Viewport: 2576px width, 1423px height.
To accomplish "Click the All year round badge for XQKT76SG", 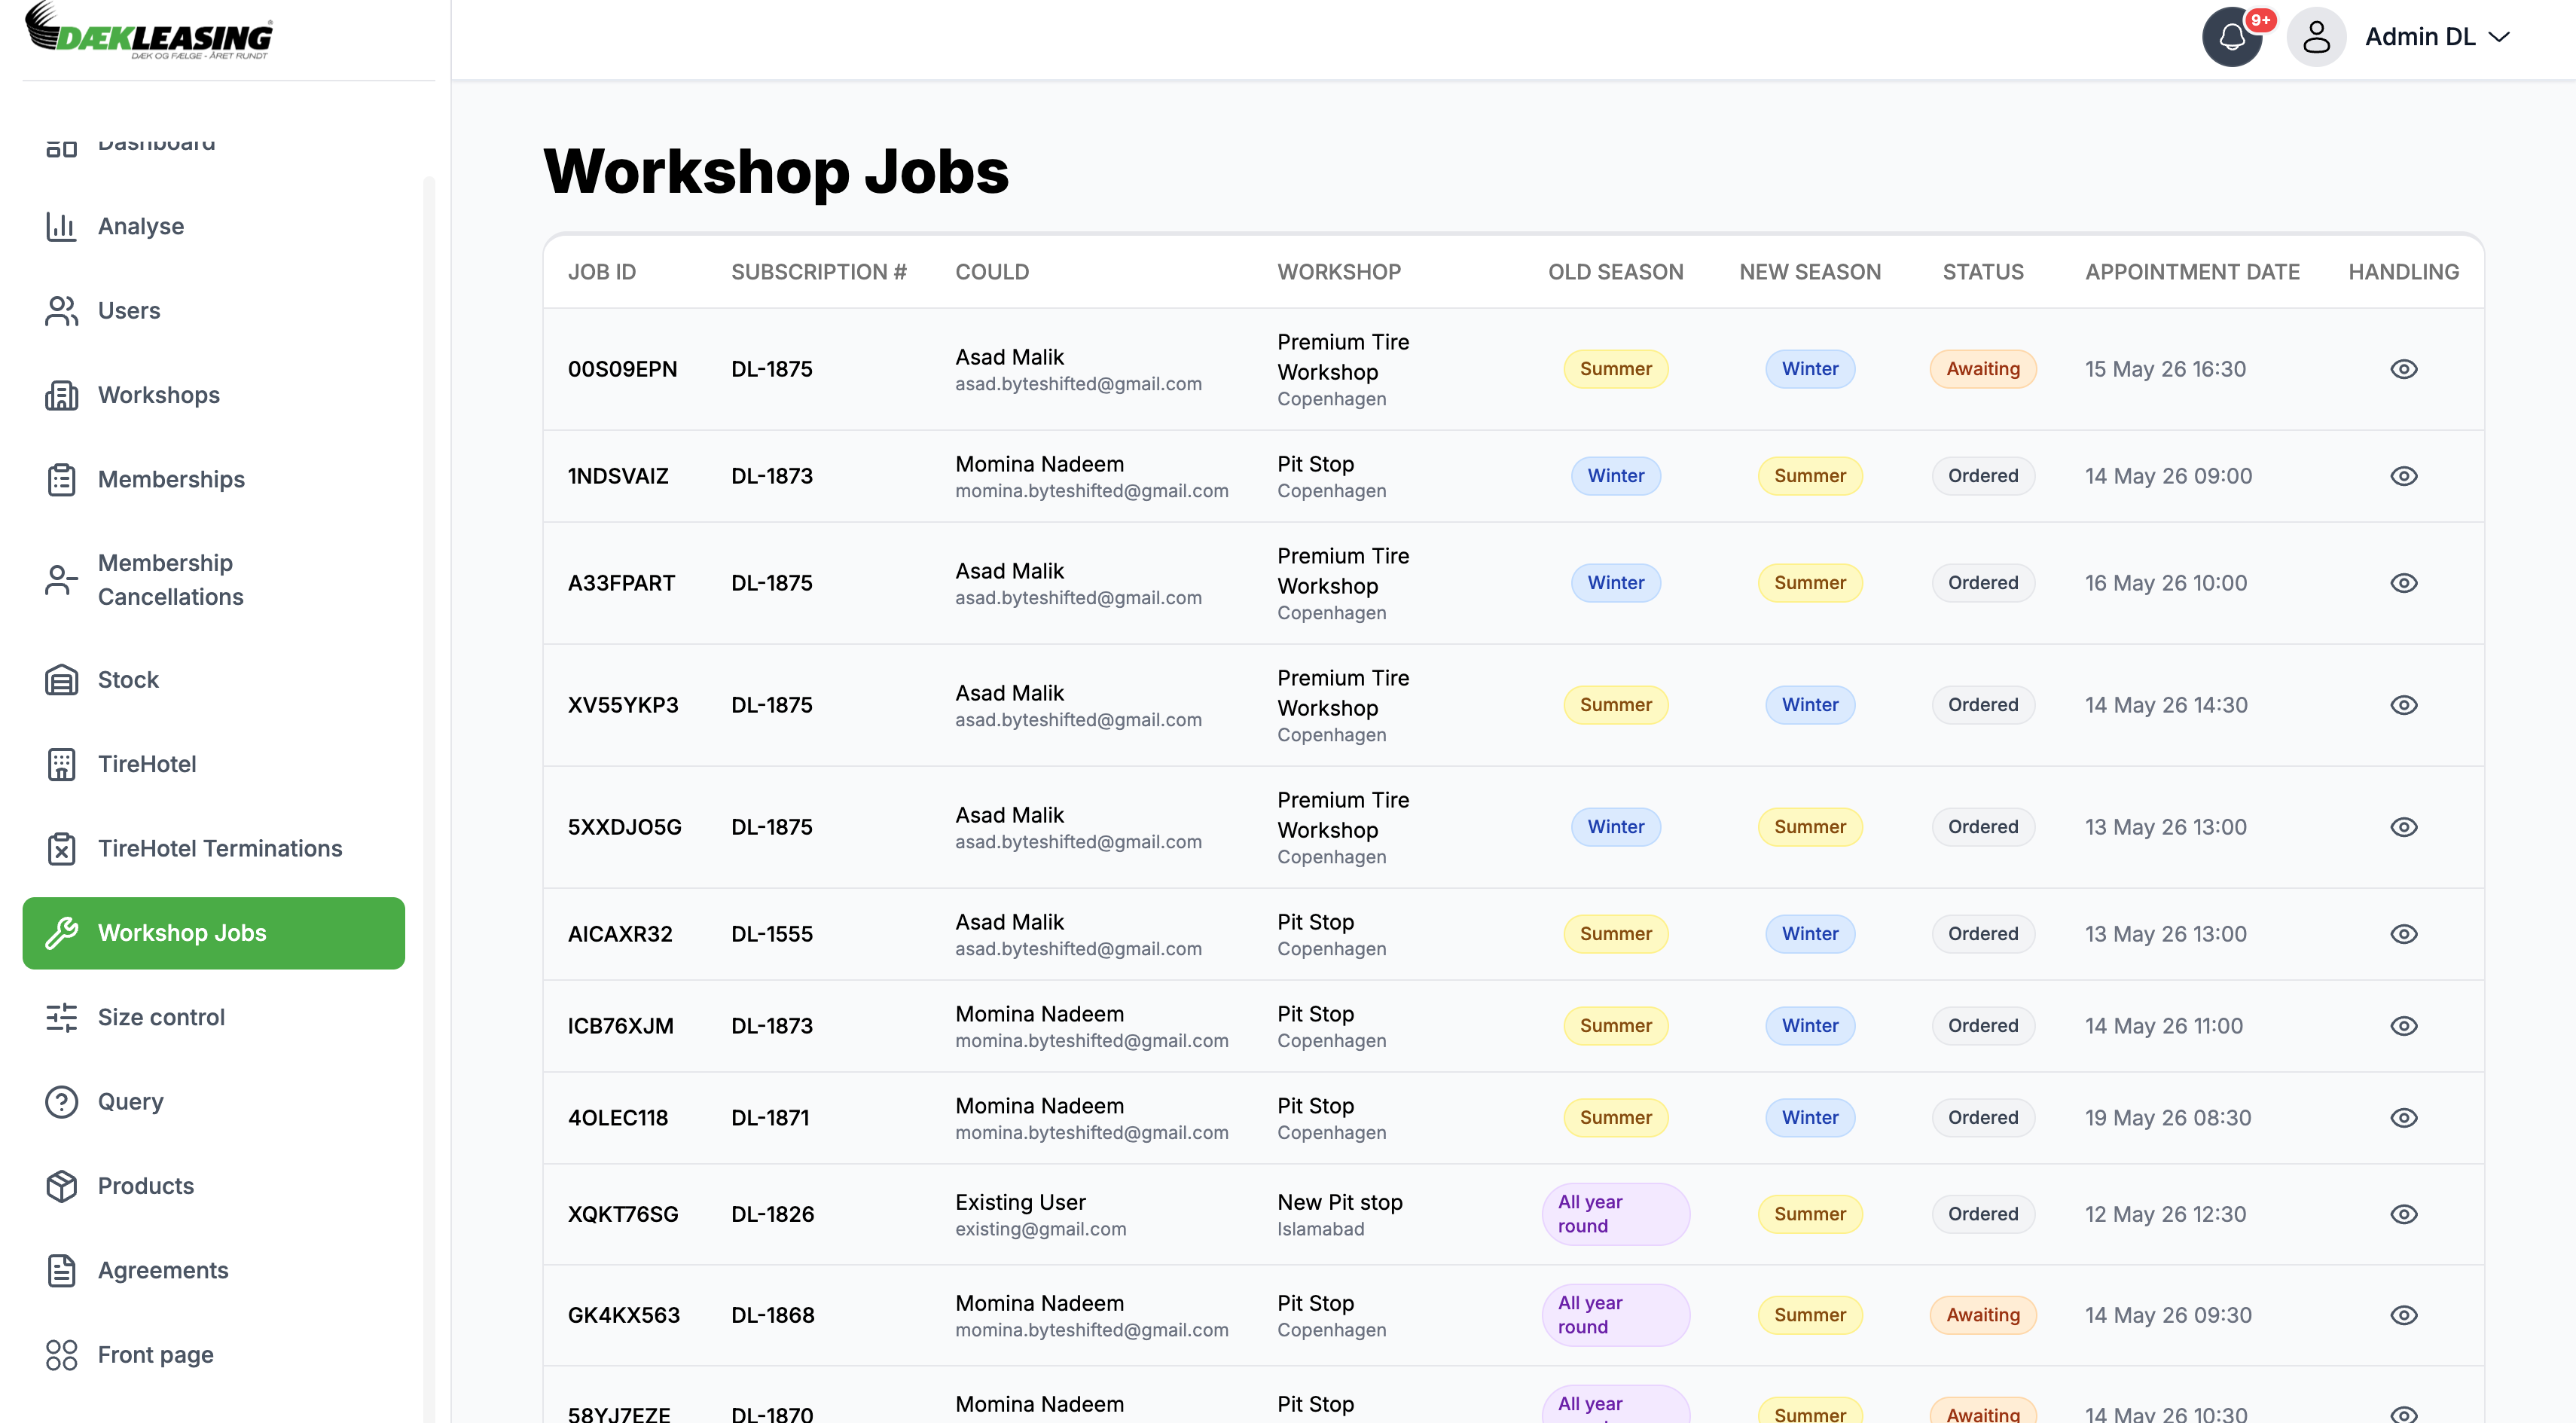I will pos(1615,1214).
